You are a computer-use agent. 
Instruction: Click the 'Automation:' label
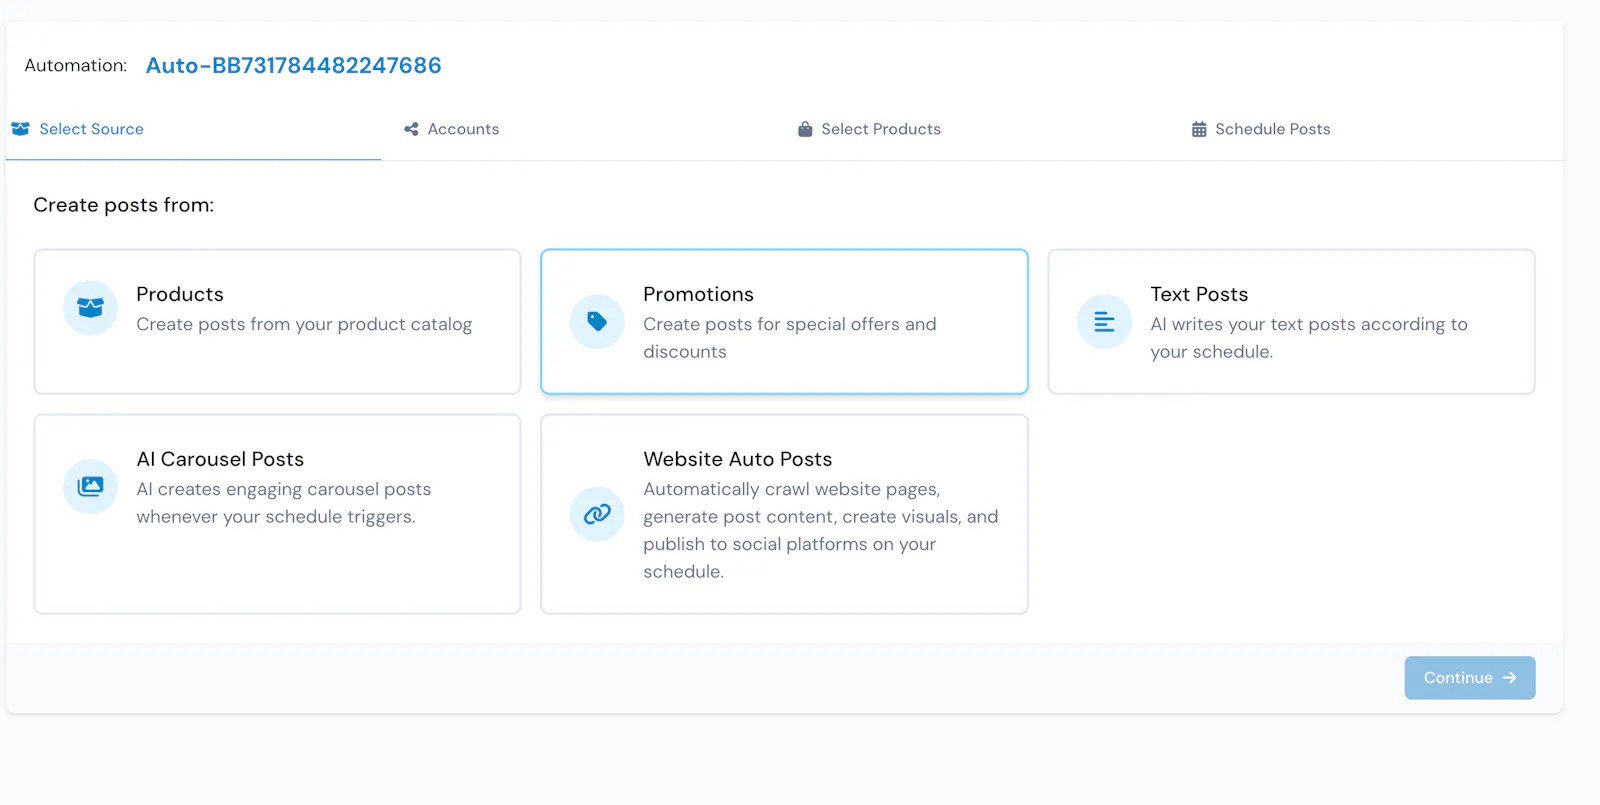click(x=76, y=65)
